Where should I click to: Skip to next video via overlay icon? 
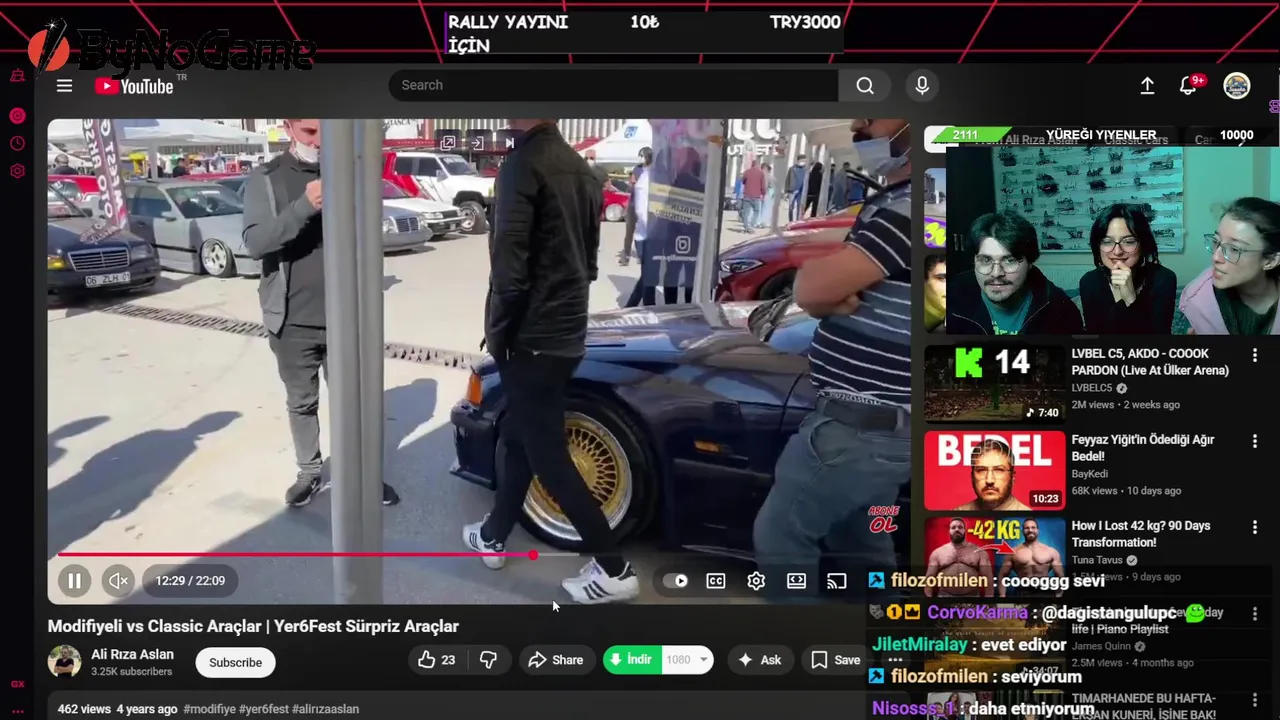509,143
